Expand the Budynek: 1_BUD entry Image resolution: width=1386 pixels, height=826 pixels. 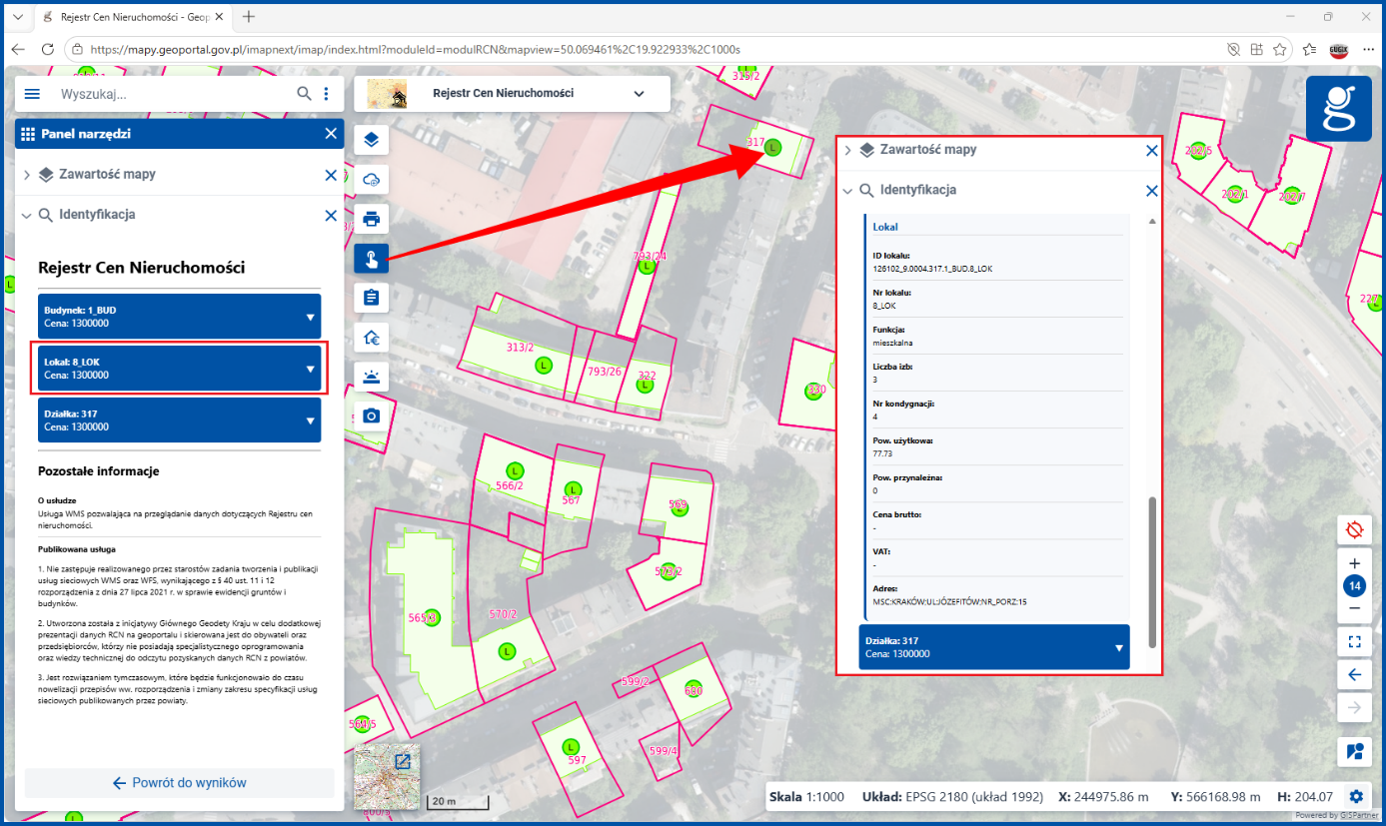pos(180,316)
